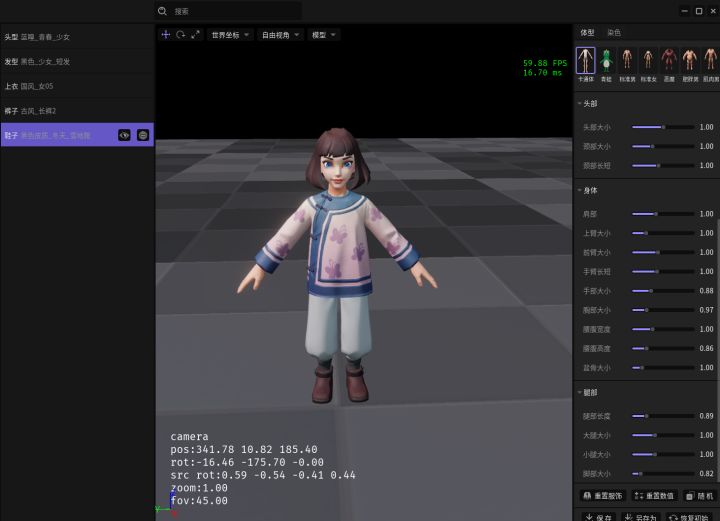Click the 保存 save button
The height and width of the screenshot is (521, 720).
[x=599, y=517]
